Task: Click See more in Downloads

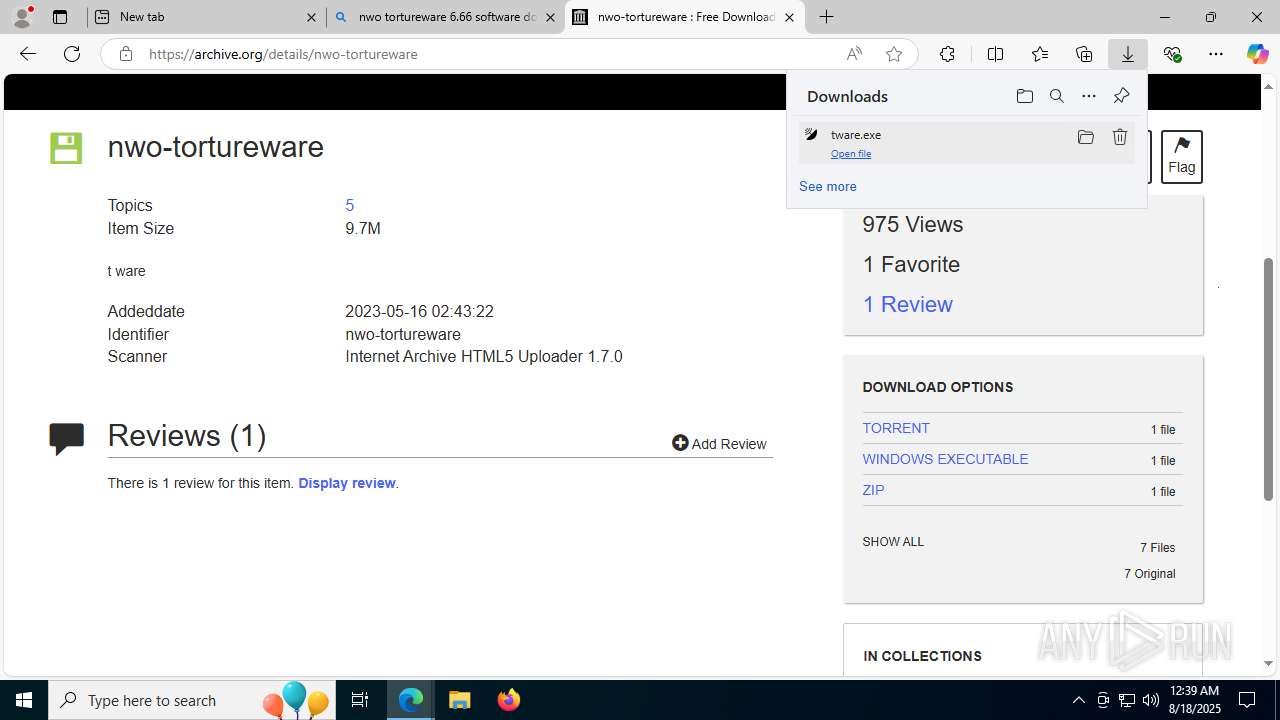Action: (828, 186)
